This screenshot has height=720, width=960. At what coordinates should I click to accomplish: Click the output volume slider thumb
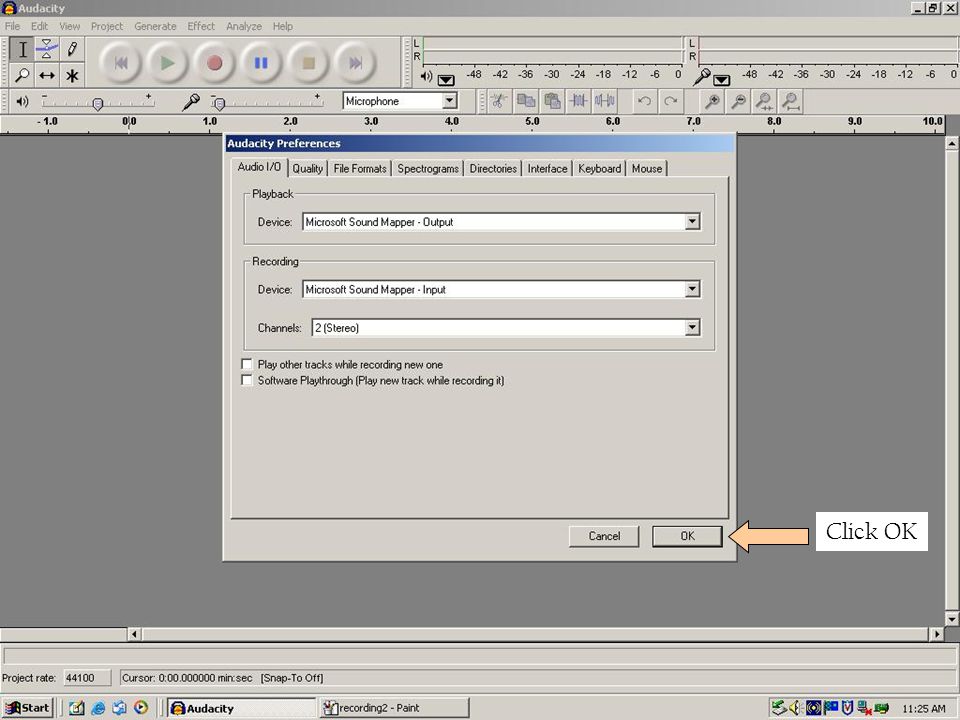(x=97, y=104)
